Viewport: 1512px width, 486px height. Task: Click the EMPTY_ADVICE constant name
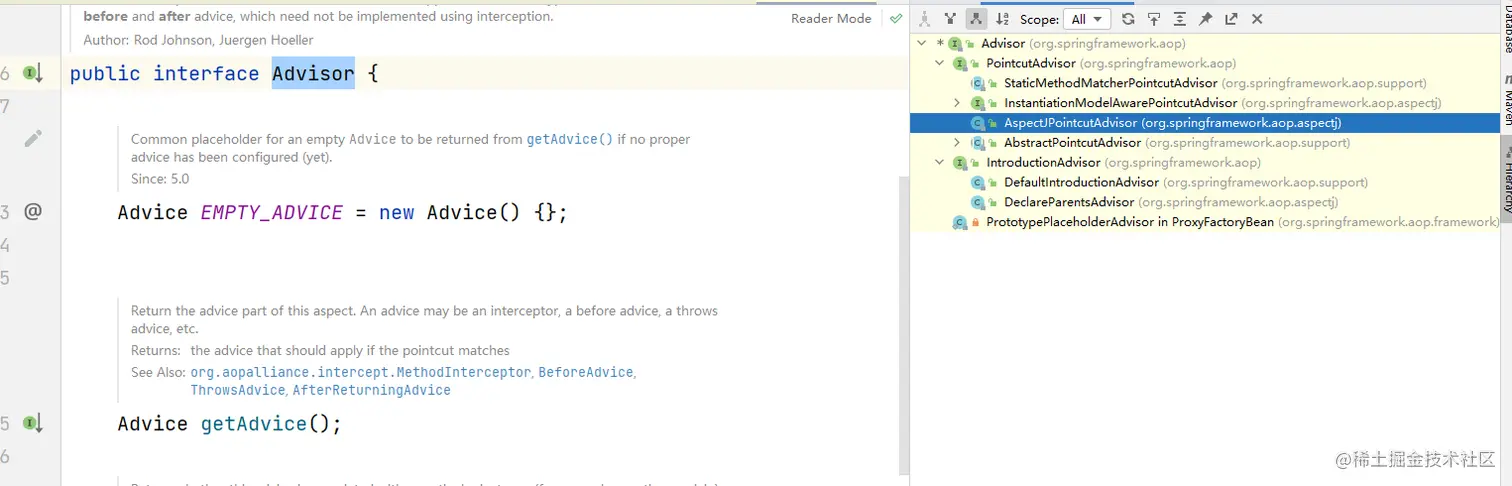click(272, 212)
